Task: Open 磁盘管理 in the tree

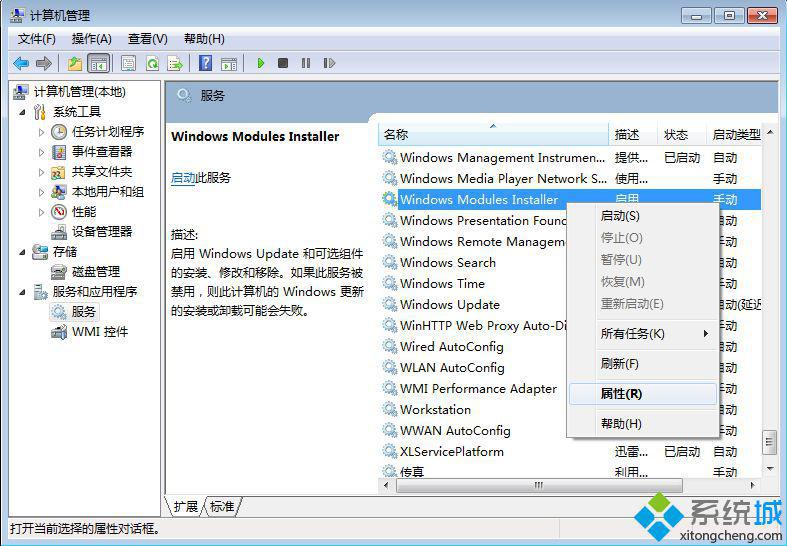Action: 96,271
